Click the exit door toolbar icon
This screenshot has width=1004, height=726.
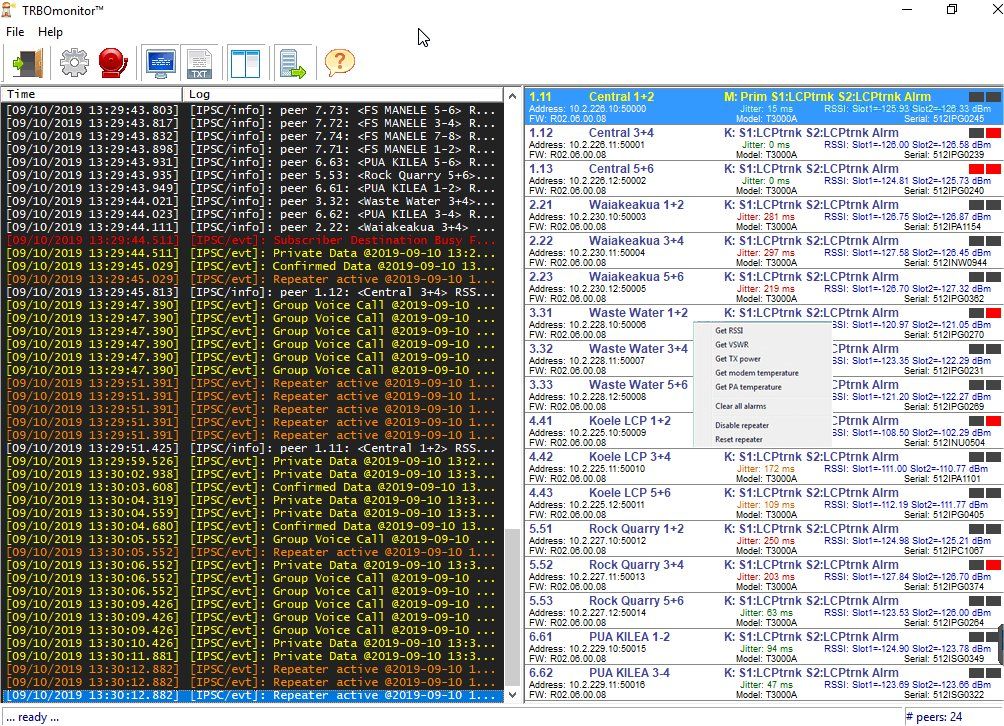point(27,63)
